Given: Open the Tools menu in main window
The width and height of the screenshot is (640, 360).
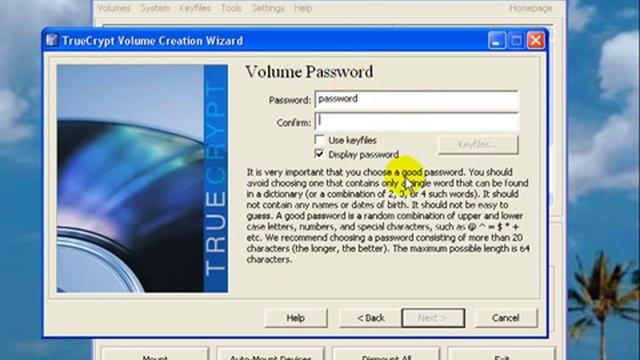Looking at the screenshot, I should tap(231, 8).
